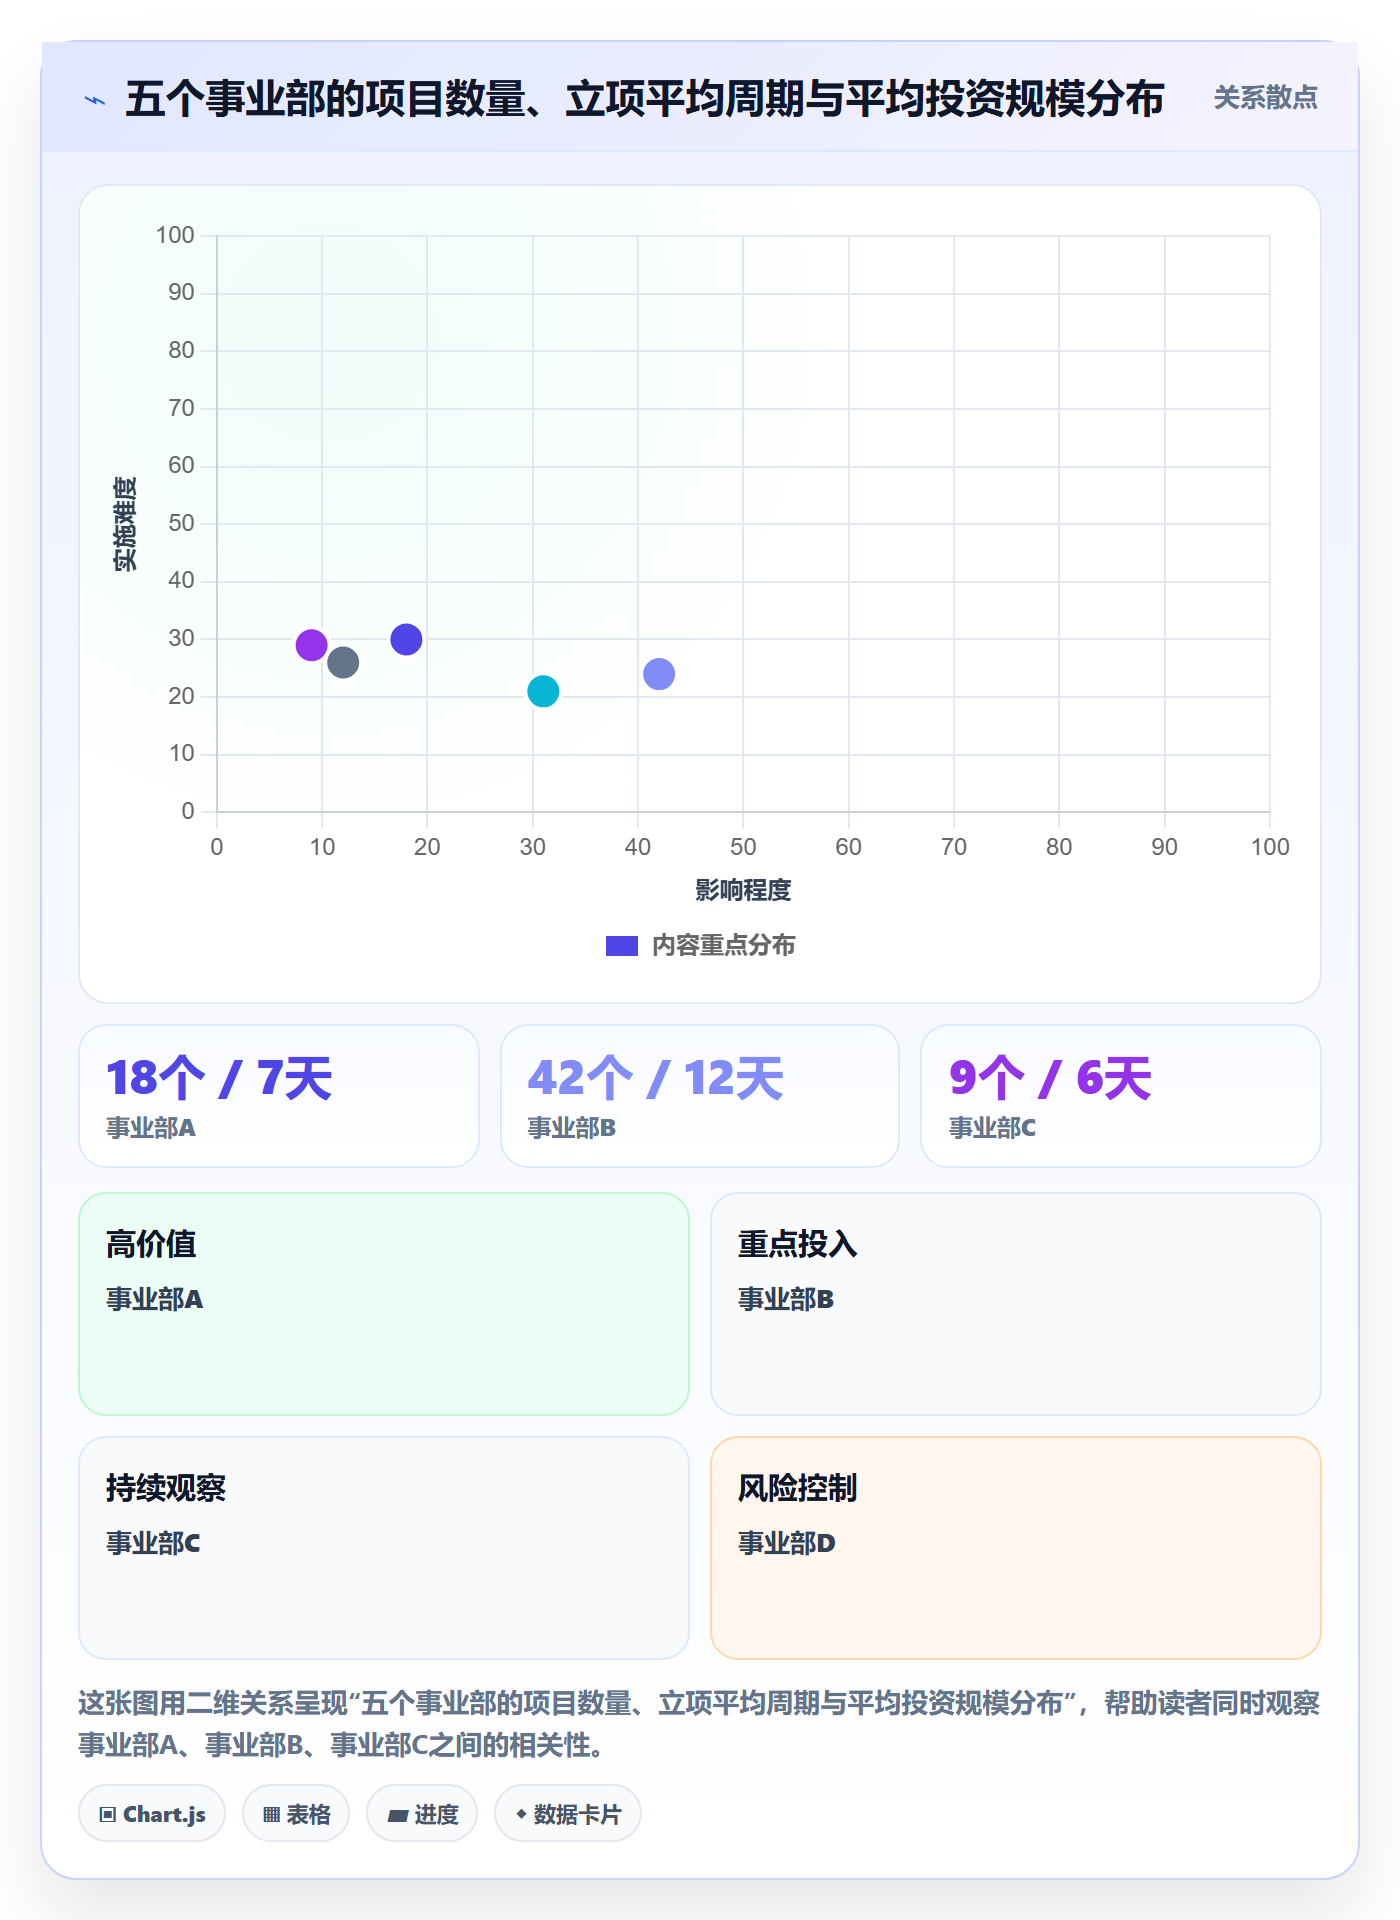Click the lightning bolt icon beside the title
The image size is (1400, 1920).
(95, 100)
